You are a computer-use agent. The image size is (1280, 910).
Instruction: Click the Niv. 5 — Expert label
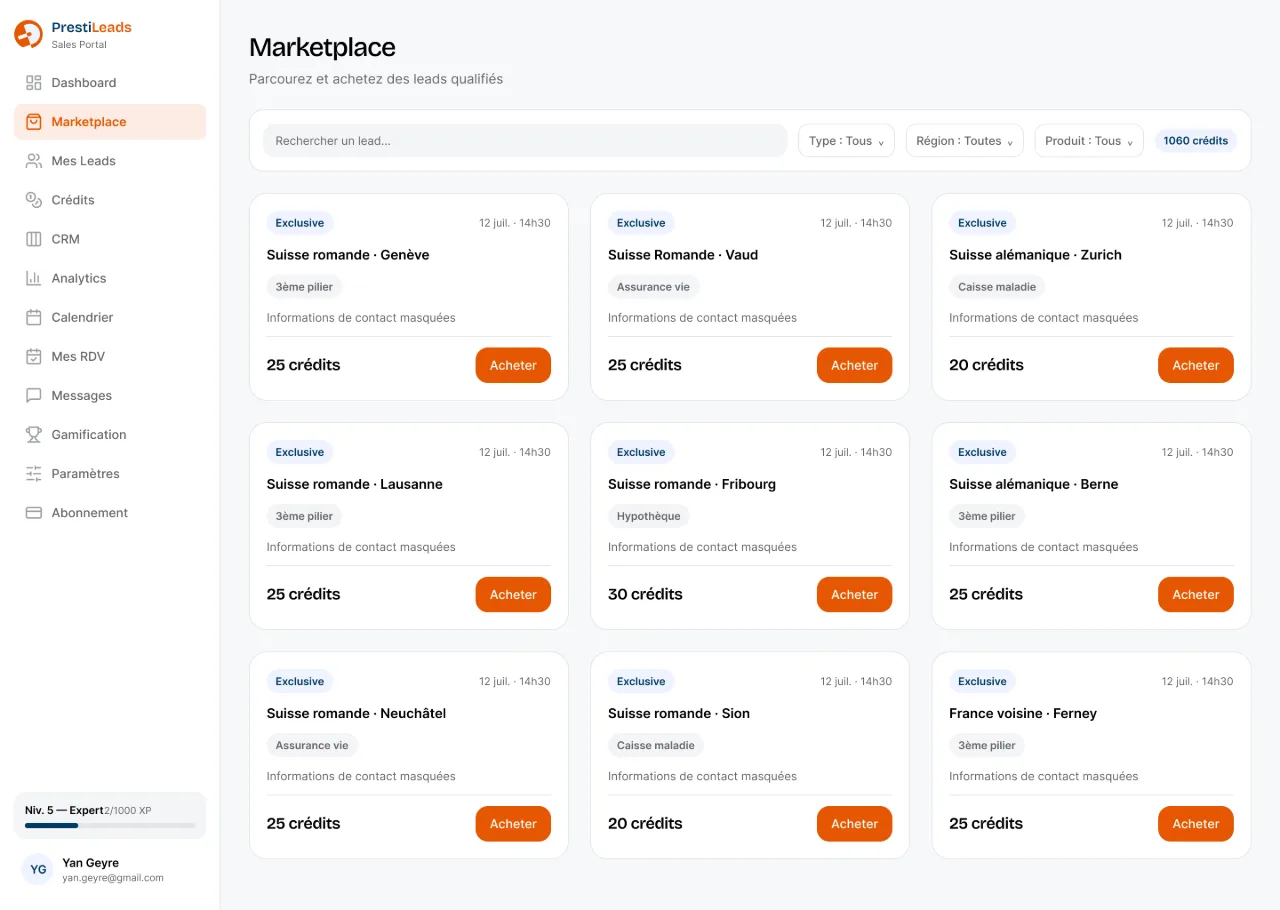(64, 810)
